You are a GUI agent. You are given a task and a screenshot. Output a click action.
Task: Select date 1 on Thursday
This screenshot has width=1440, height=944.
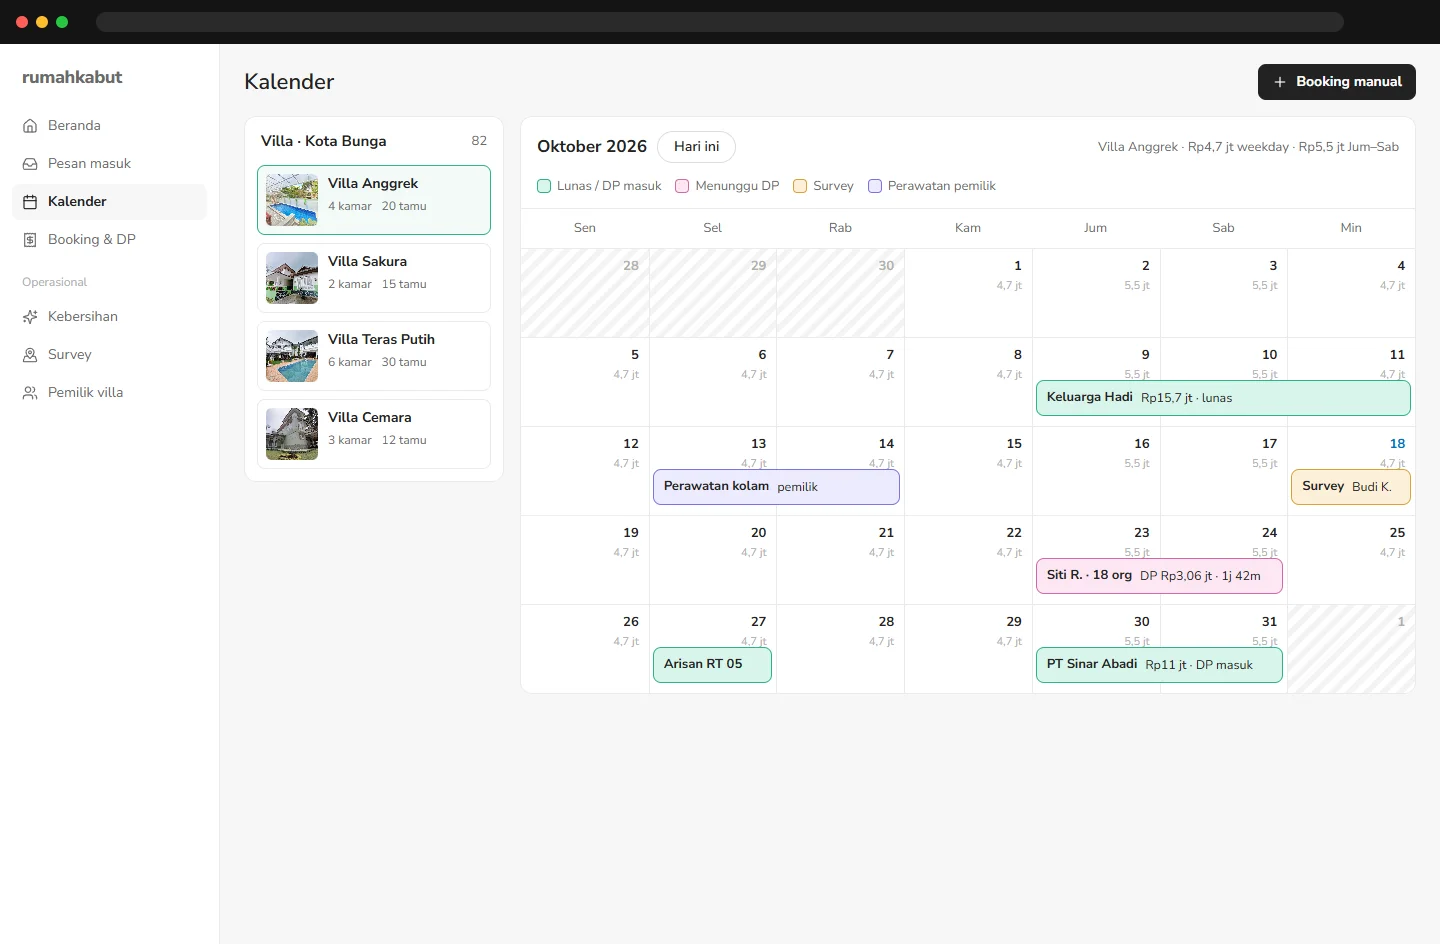(x=1018, y=266)
